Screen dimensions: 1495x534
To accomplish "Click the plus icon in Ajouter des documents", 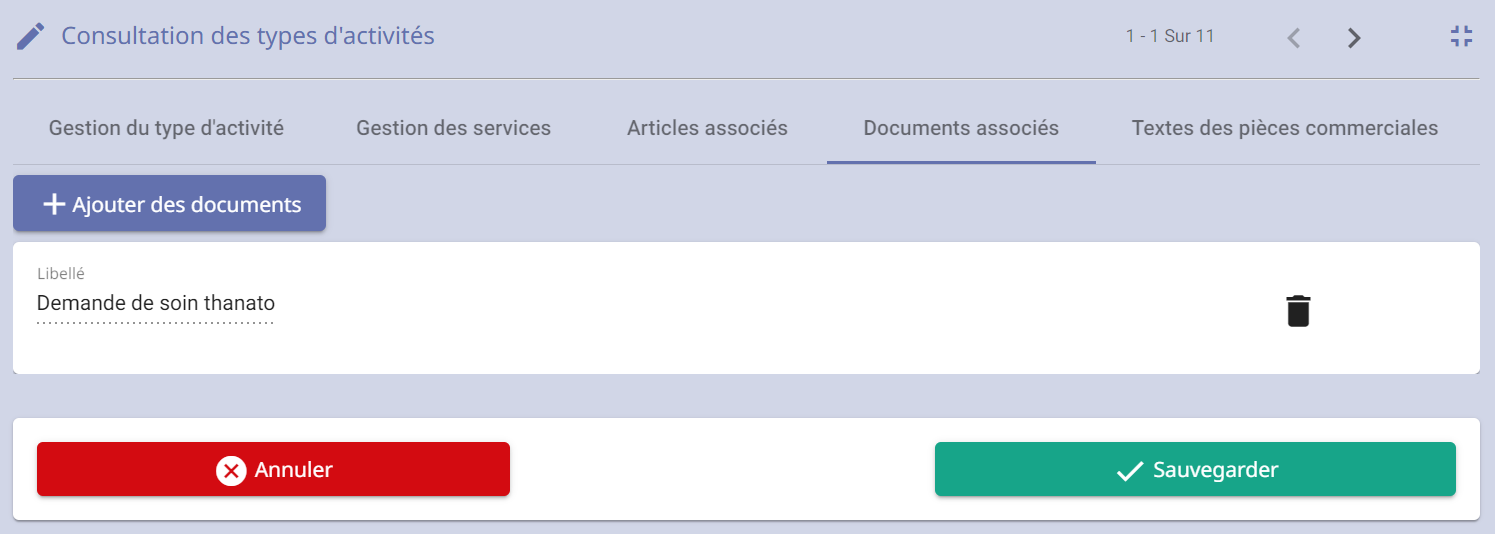I will [54, 204].
